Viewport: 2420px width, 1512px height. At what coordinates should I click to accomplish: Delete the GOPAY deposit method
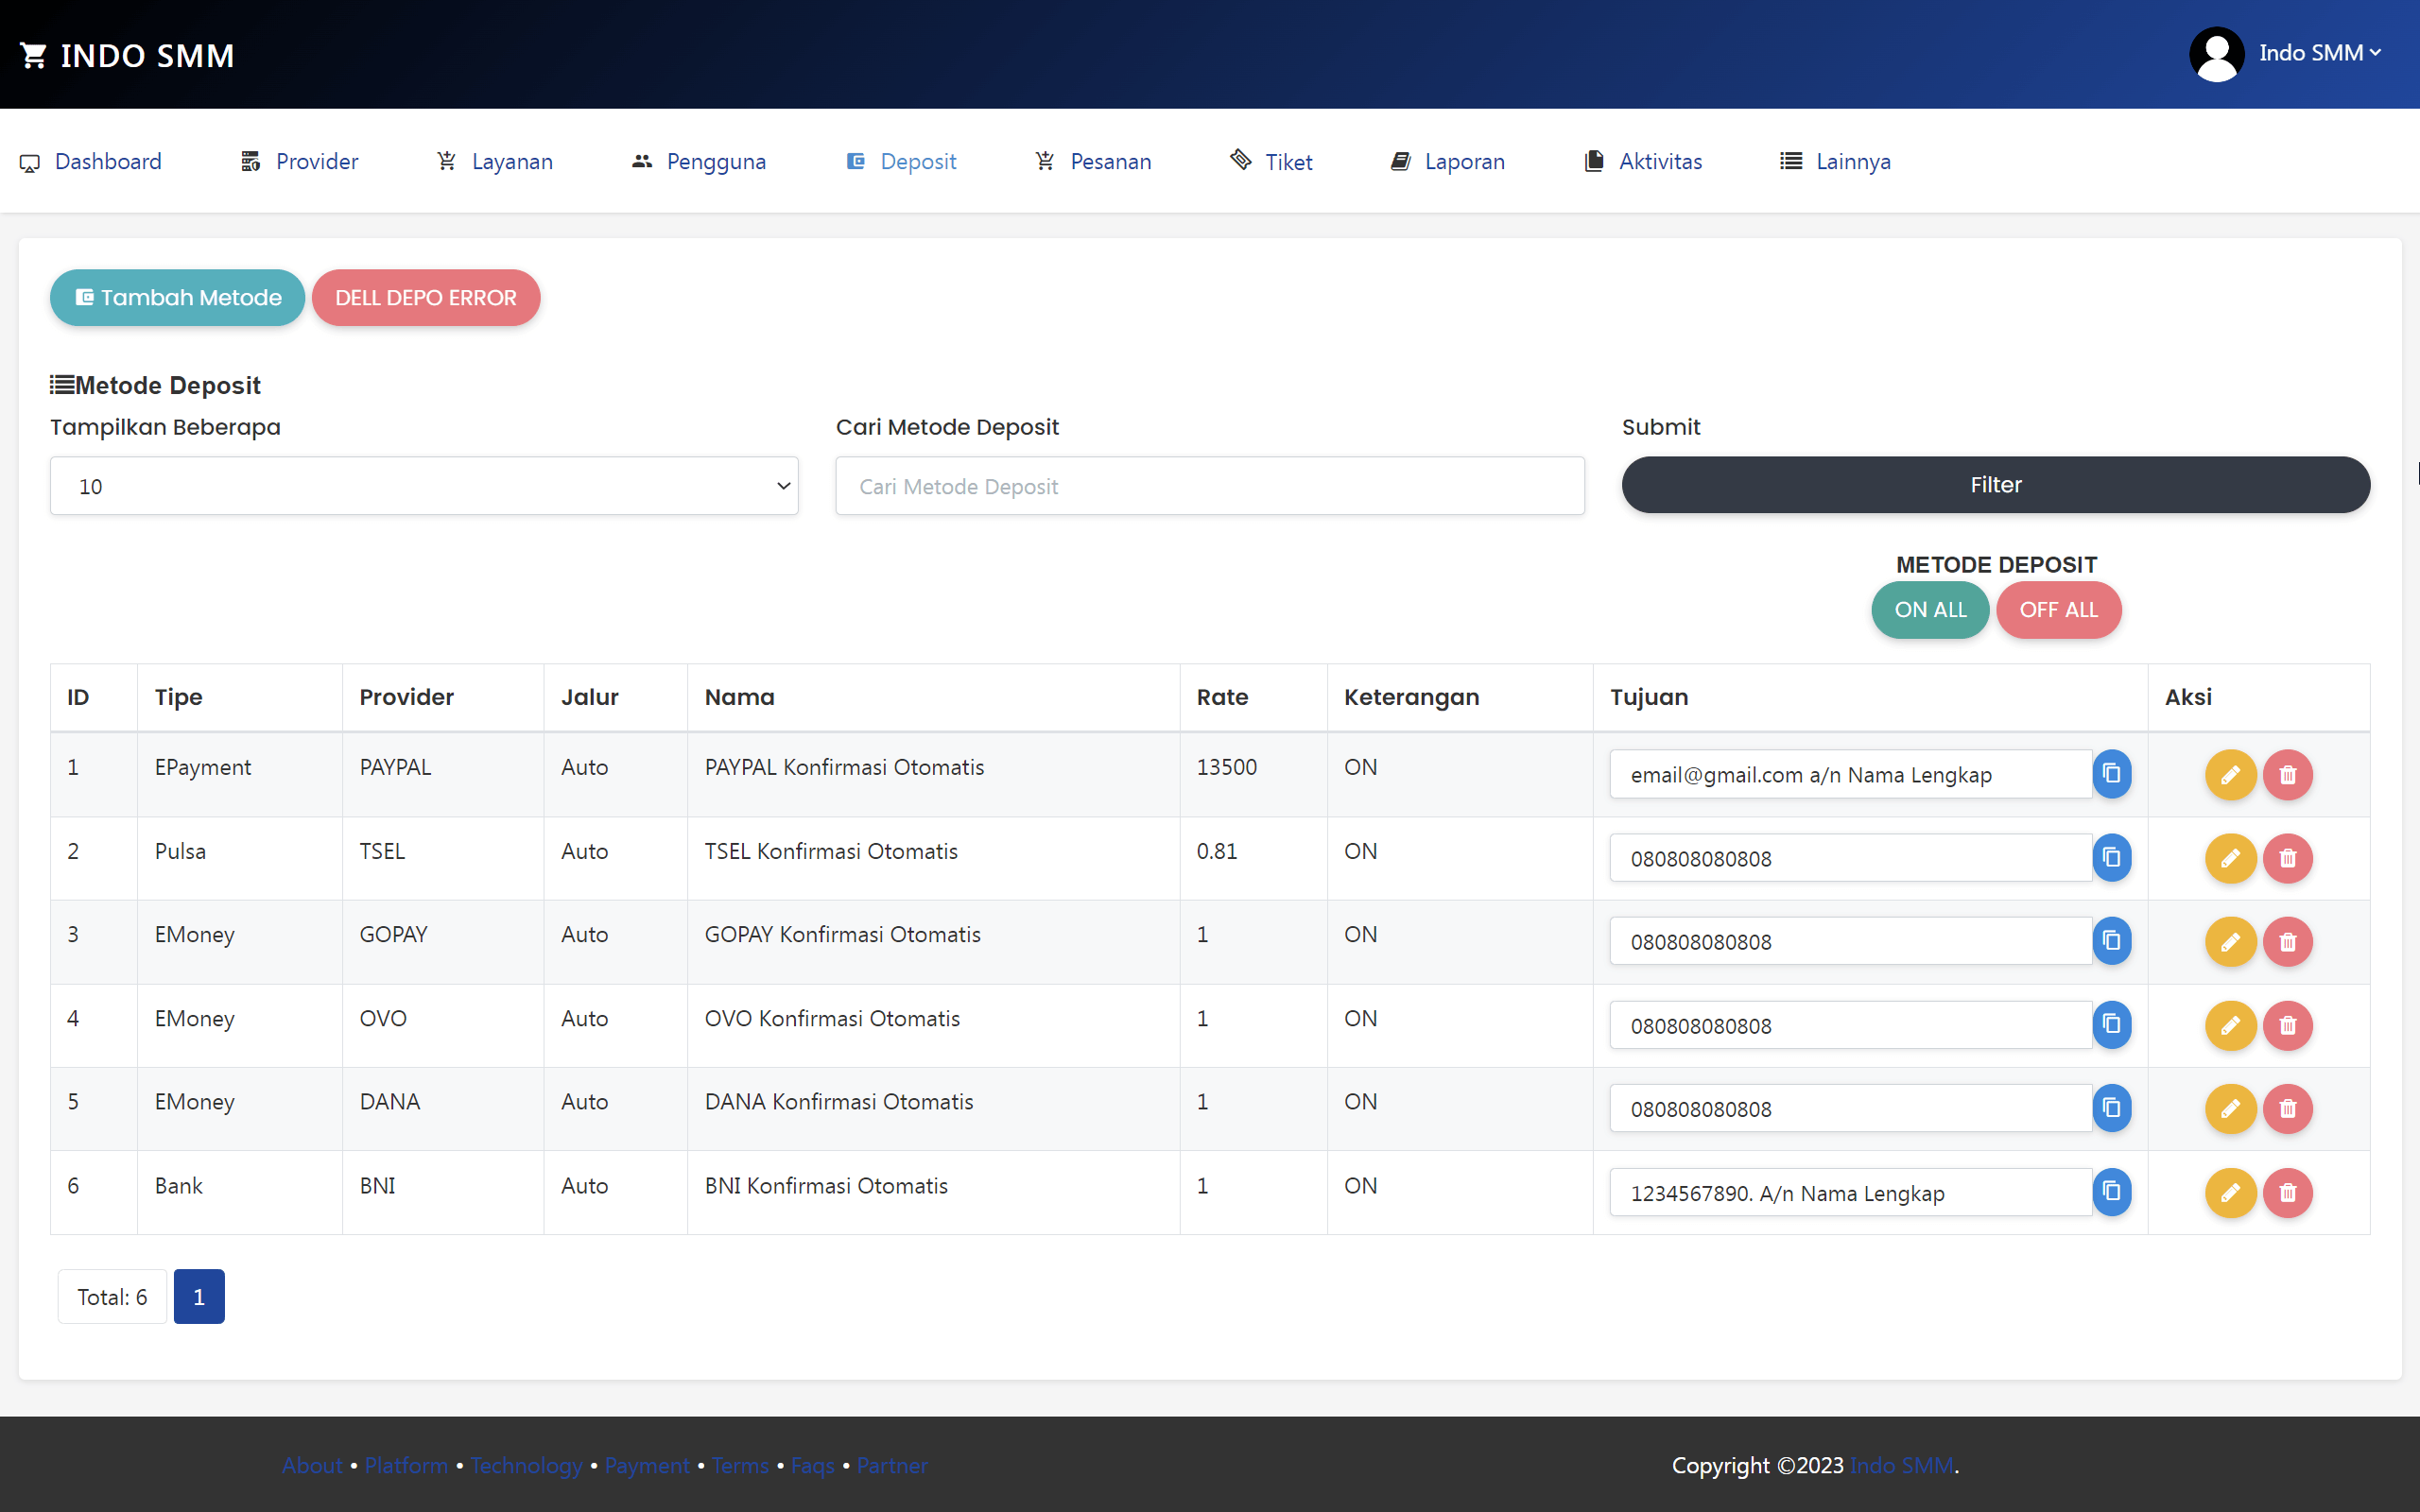[x=2289, y=941]
